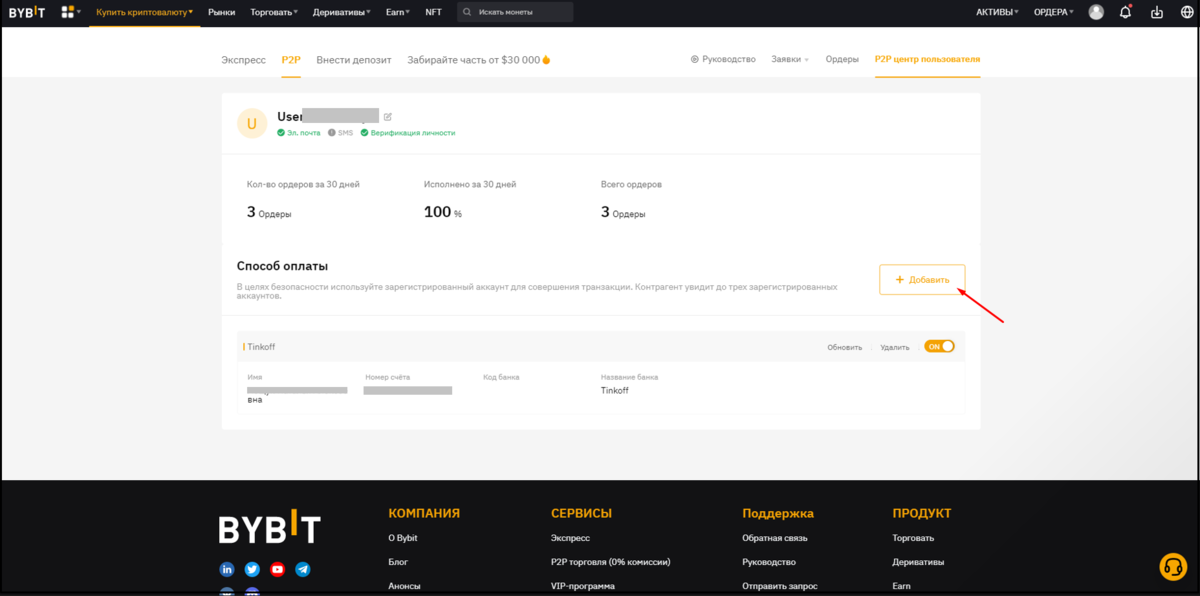Open the notifications bell icon
Screen dimensions: 1200x596
pos(1125,12)
